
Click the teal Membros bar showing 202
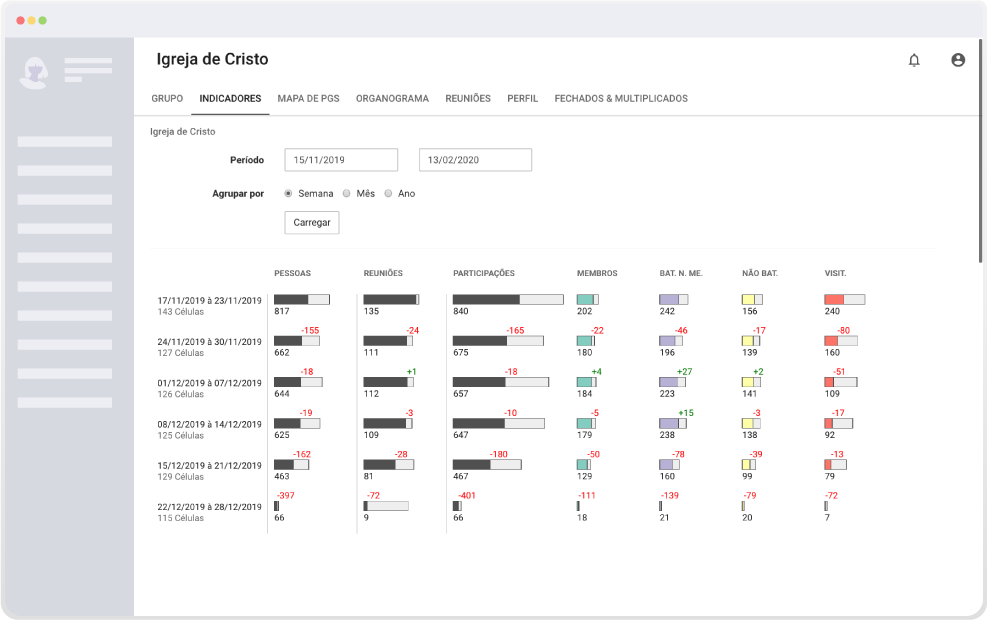tap(587, 300)
